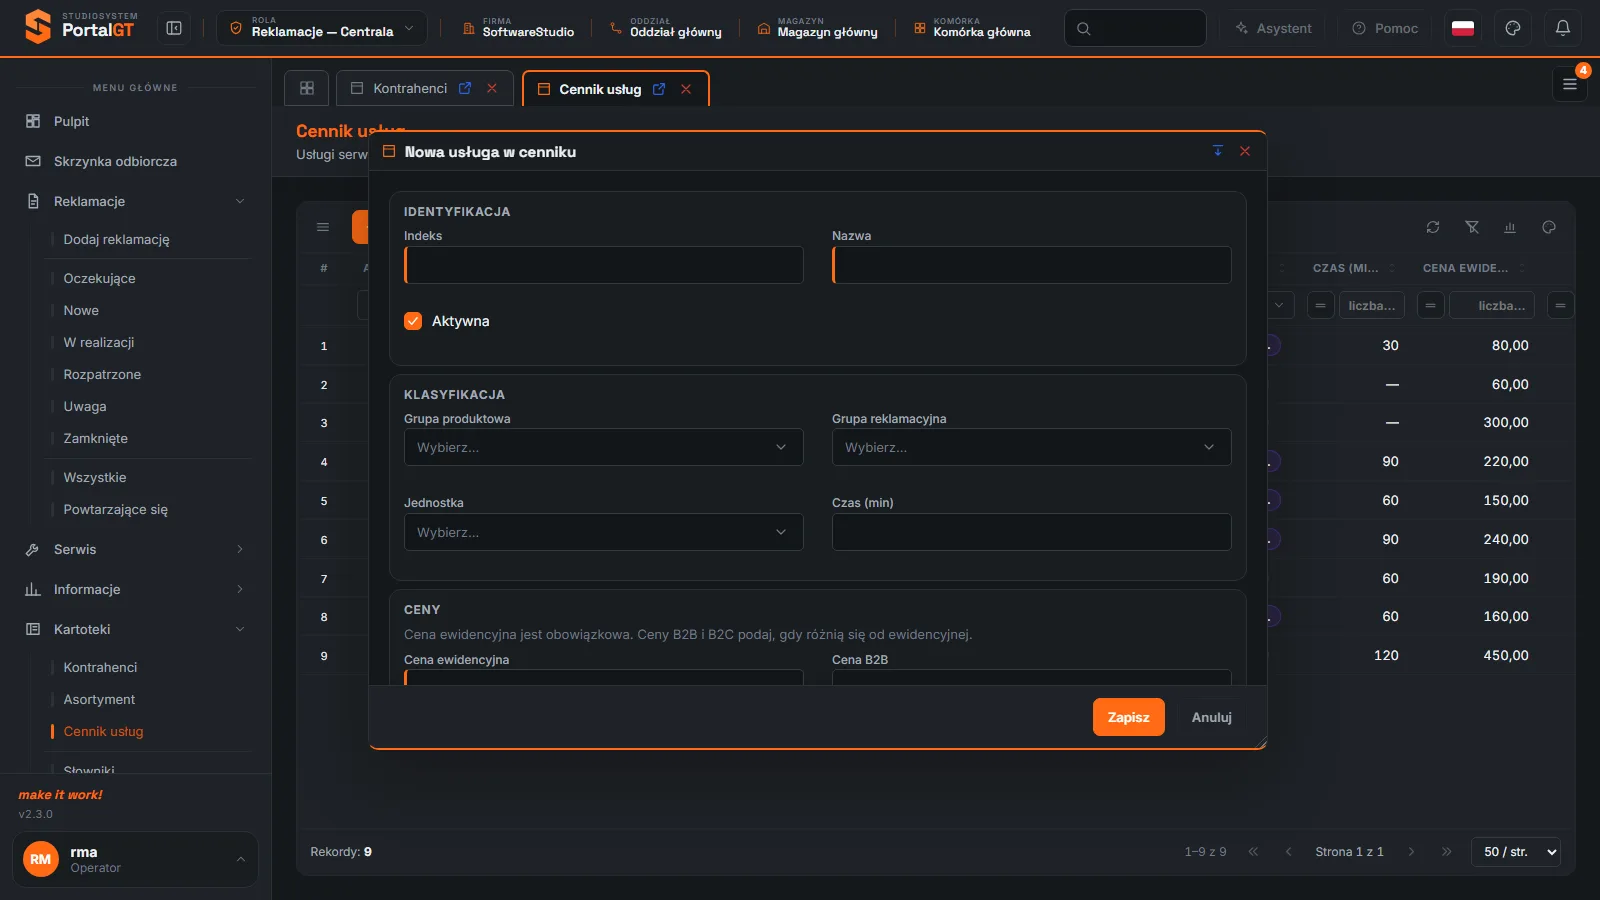Expand the Serwis menu section
The height and width of the screenshot is (900, 1600).
(135, 549)
